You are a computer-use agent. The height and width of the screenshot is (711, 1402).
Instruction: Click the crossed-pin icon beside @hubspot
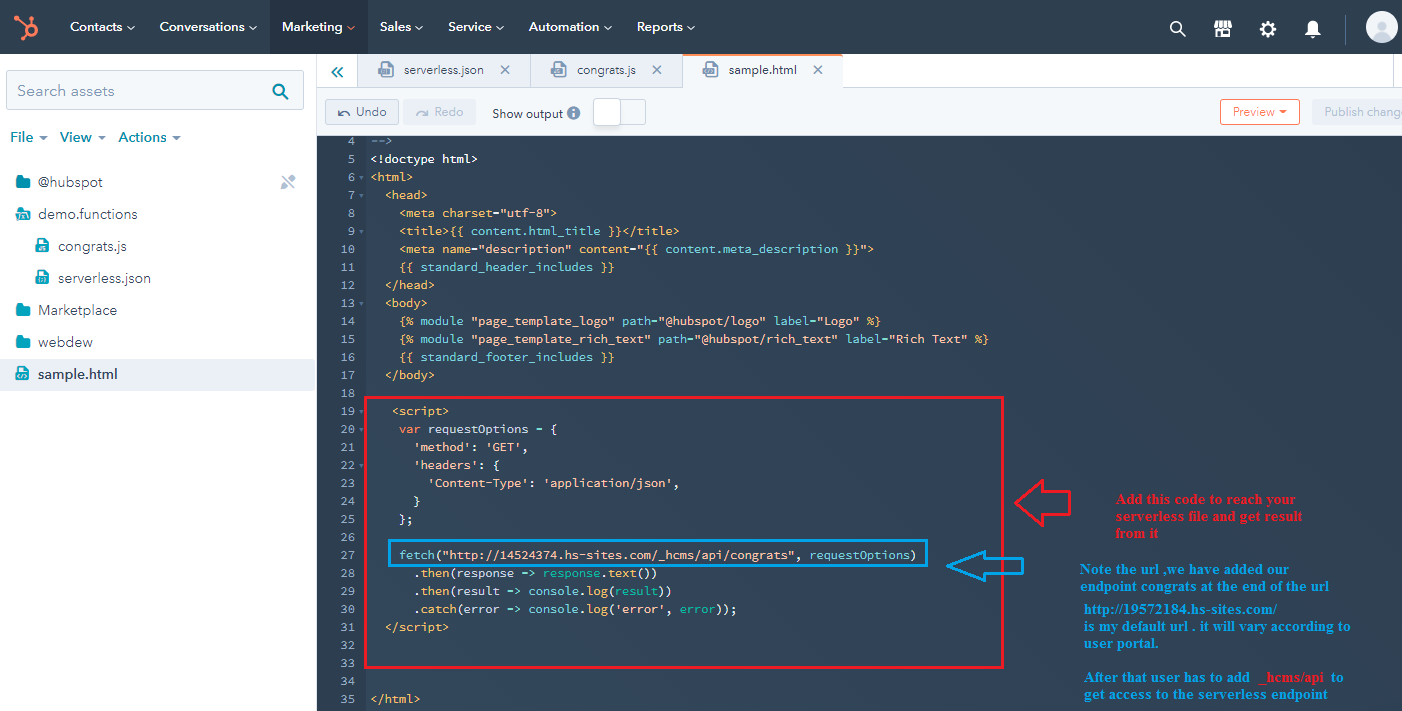288,181
